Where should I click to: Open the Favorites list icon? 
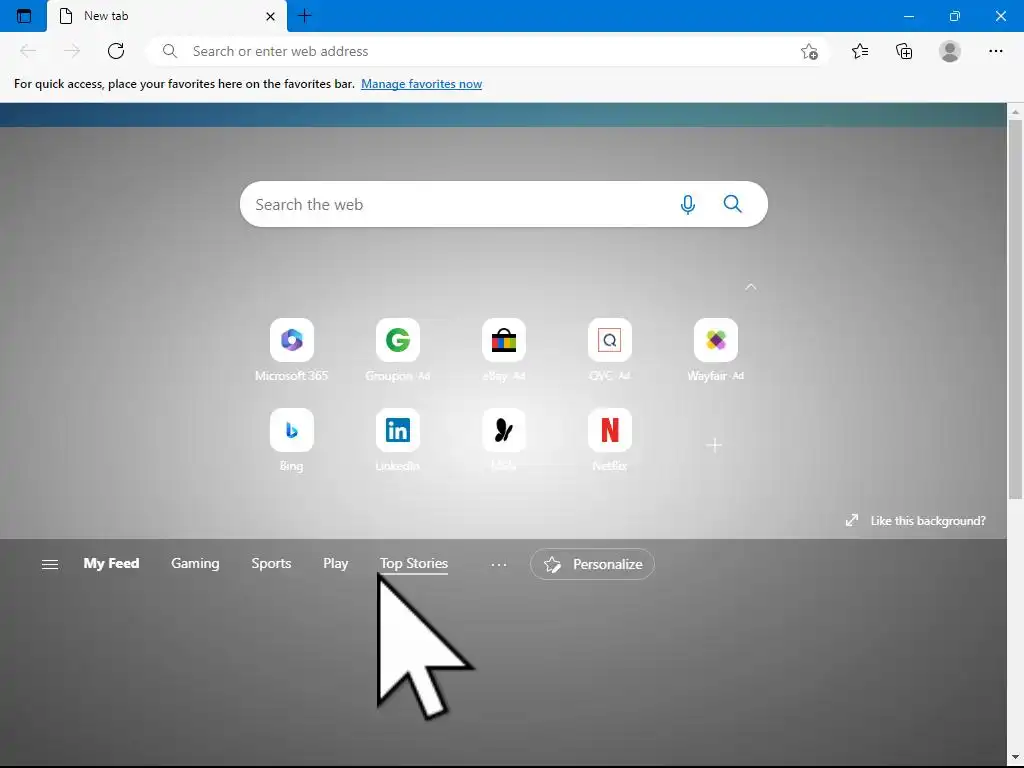pos(860,51)
